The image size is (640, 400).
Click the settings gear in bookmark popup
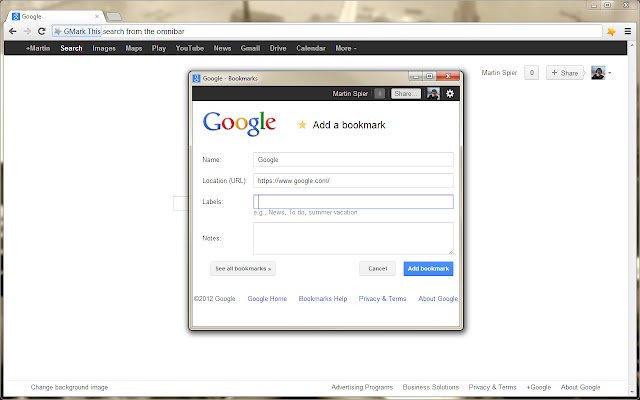[x=450, y=93]
